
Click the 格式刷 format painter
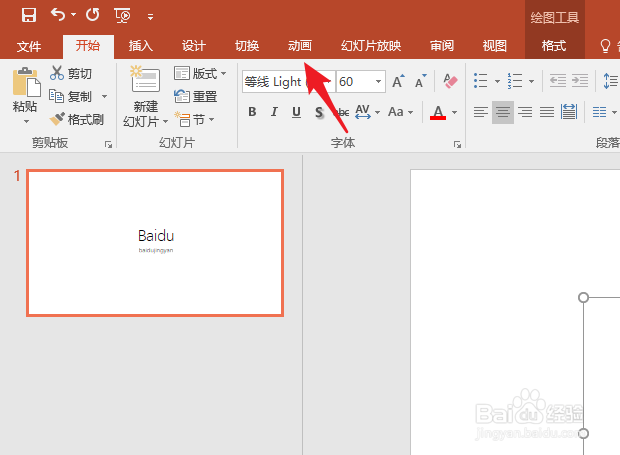(x=76, y=119)
